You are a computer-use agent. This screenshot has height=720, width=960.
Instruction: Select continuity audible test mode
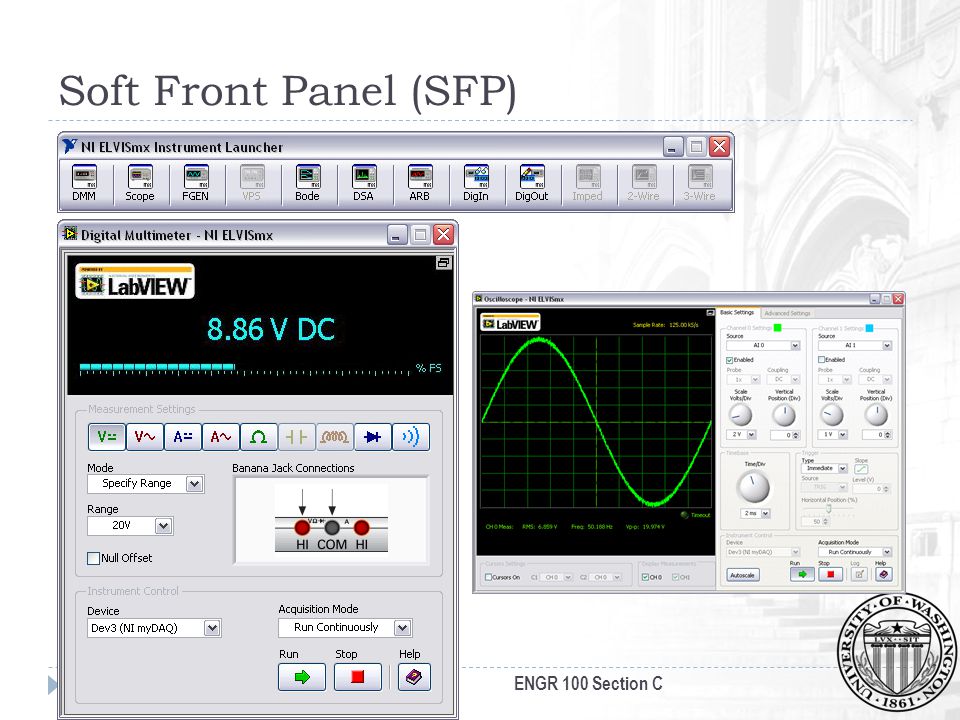point(410,437)
